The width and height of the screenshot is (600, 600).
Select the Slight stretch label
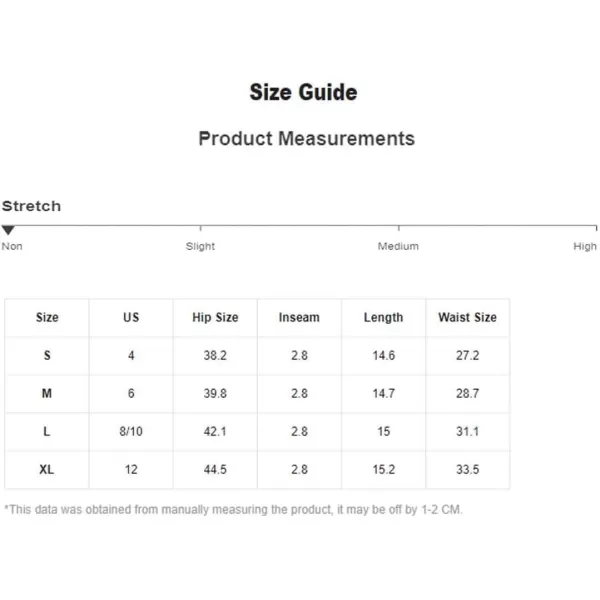[200, 246]
